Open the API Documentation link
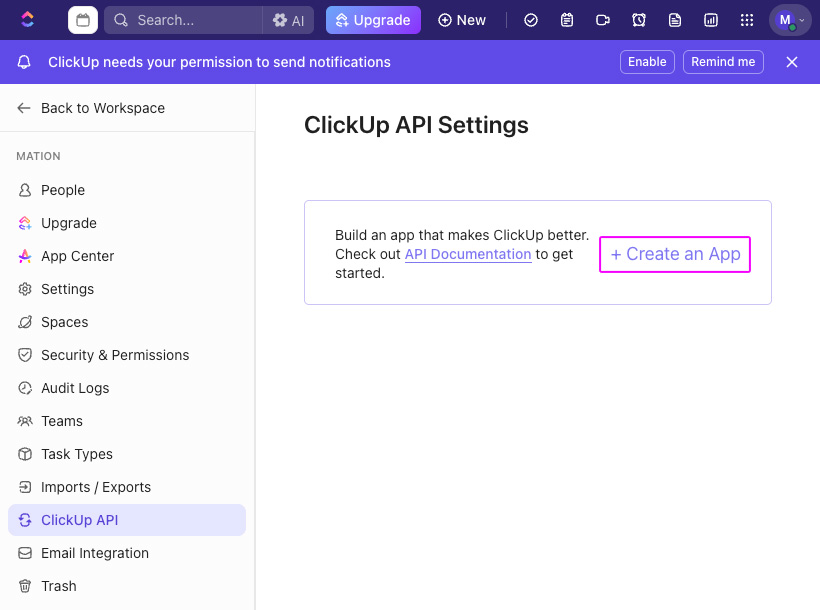This screenshot has height=610, width=820. 468,254
